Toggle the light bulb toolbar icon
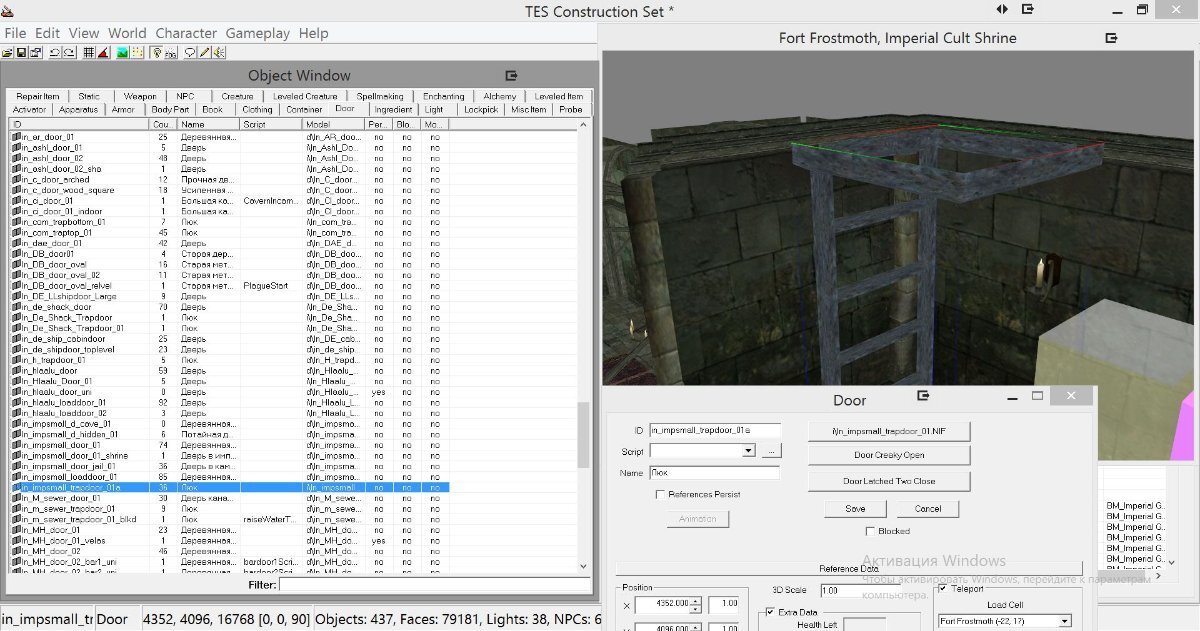The height and width of the screenshot is (631, 1200). (157, 53)
